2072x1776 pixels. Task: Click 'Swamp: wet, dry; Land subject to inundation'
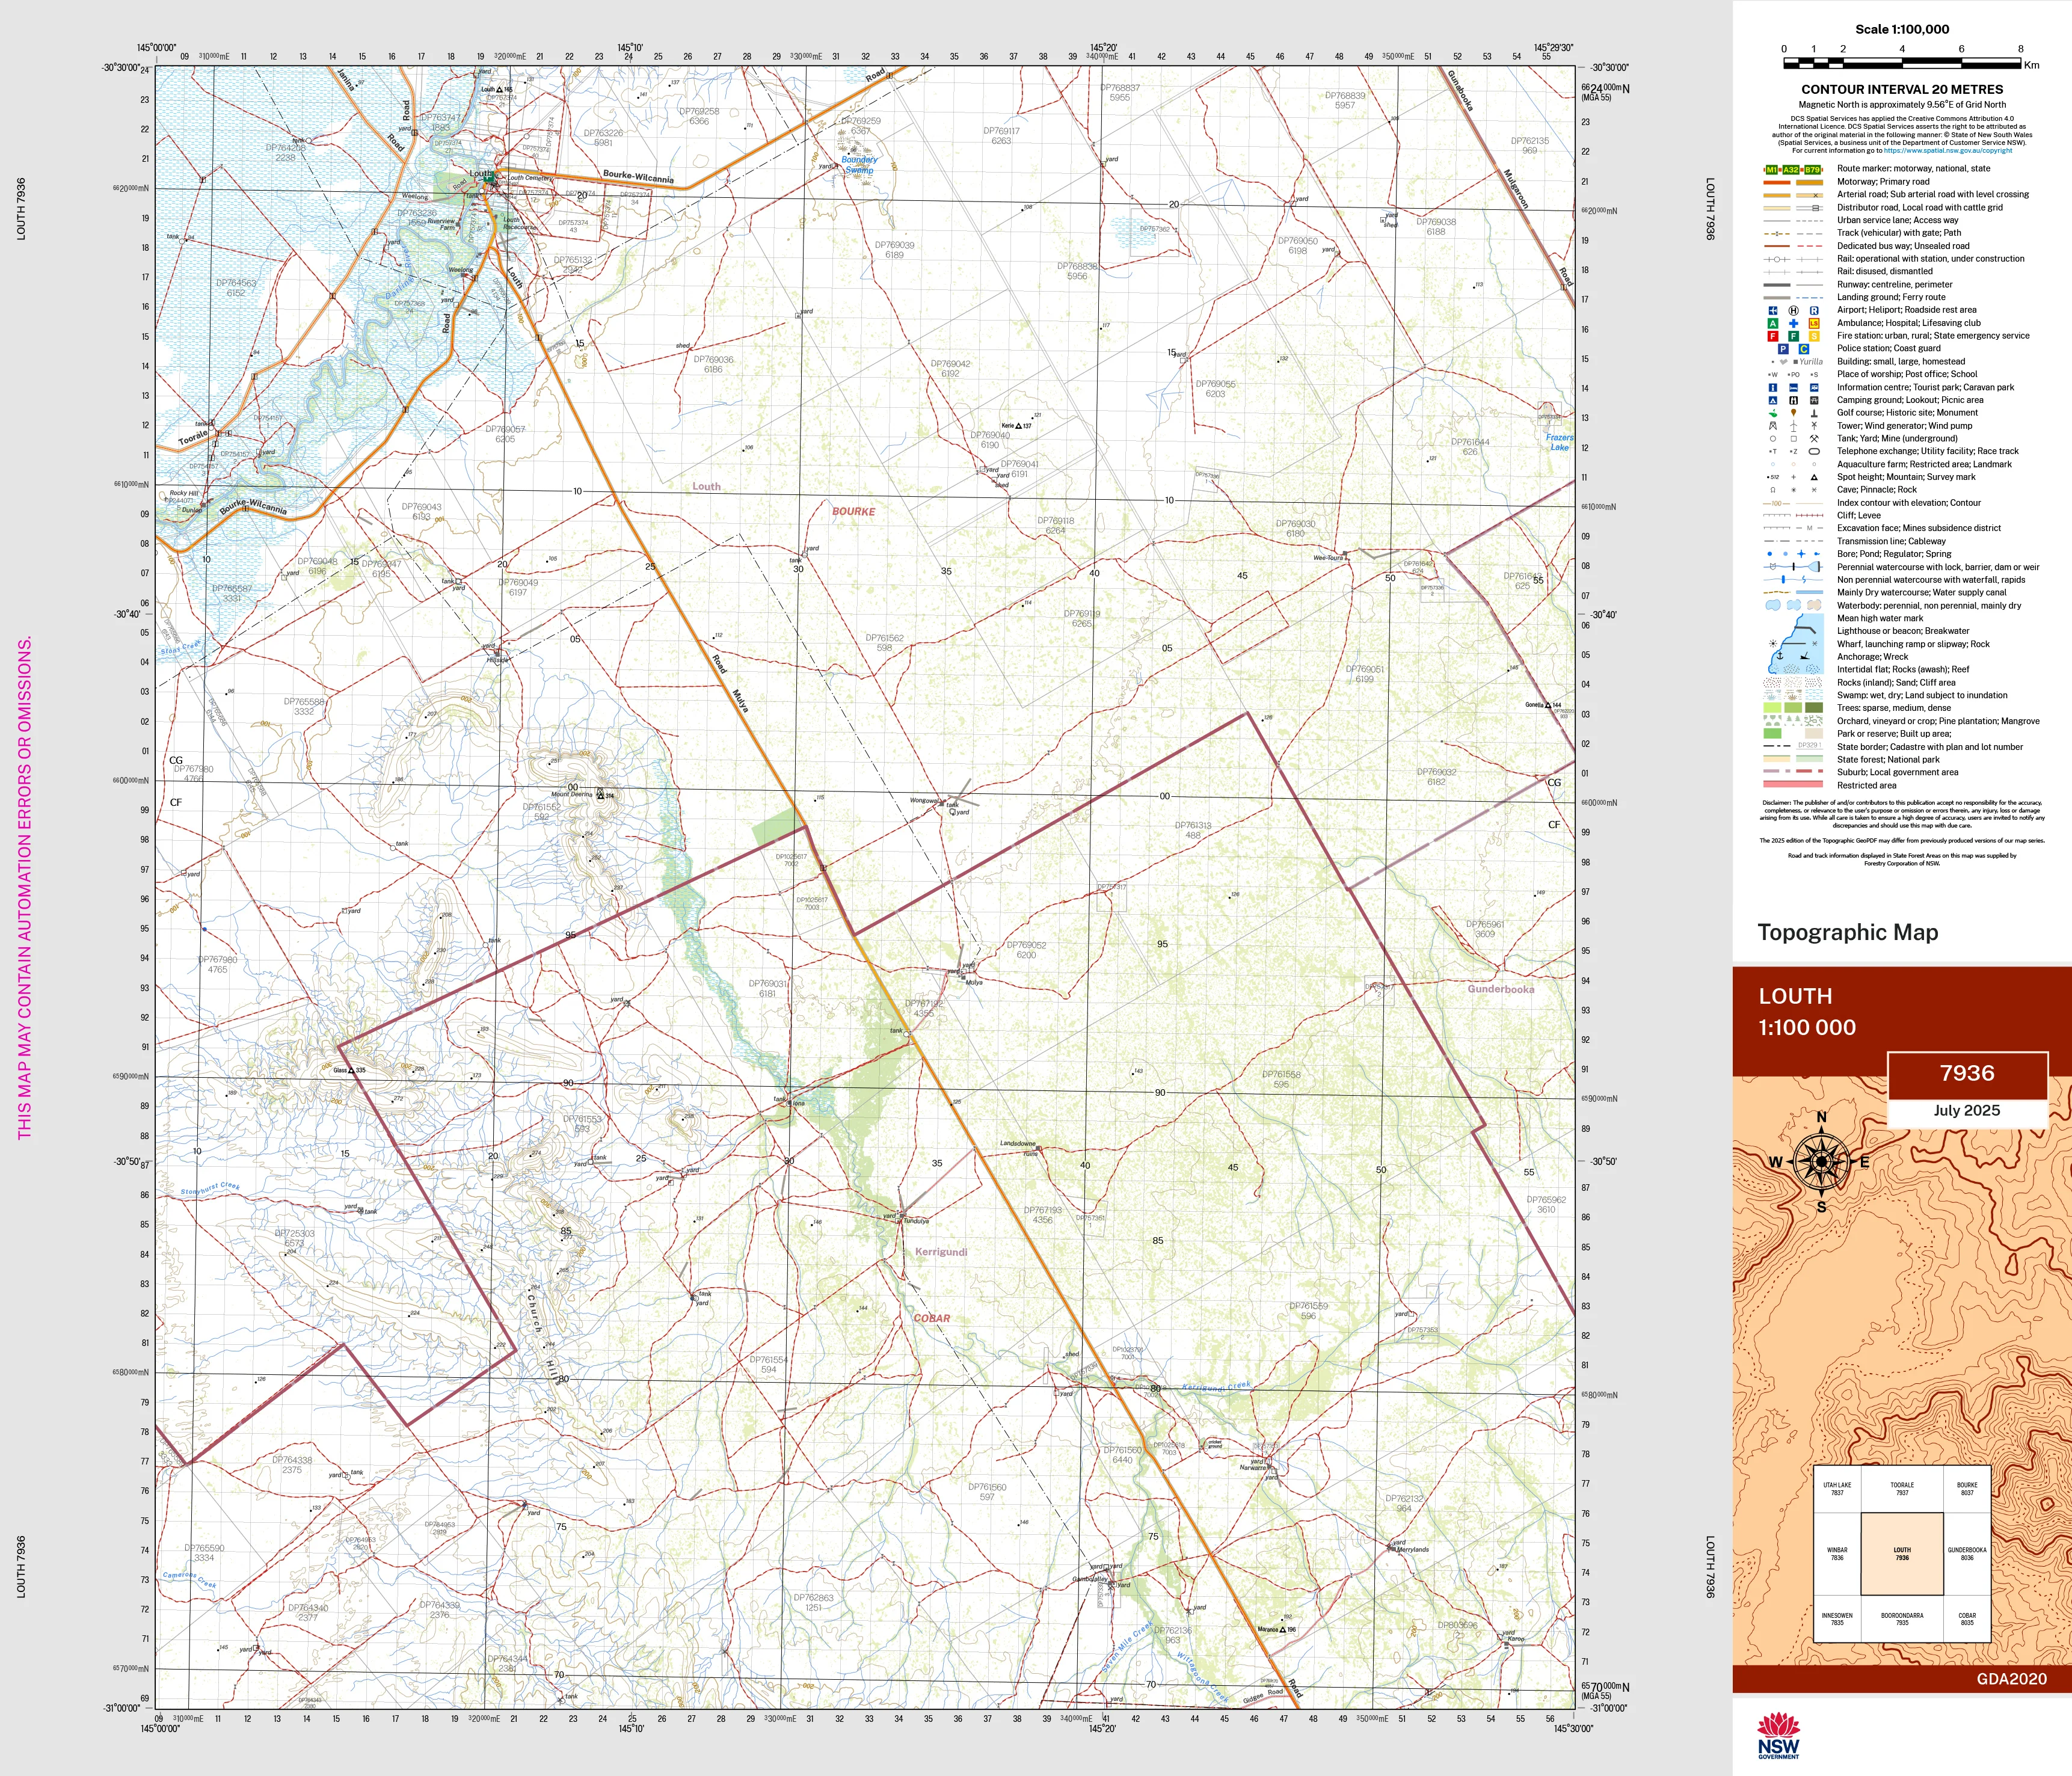tap(1922, 695)
